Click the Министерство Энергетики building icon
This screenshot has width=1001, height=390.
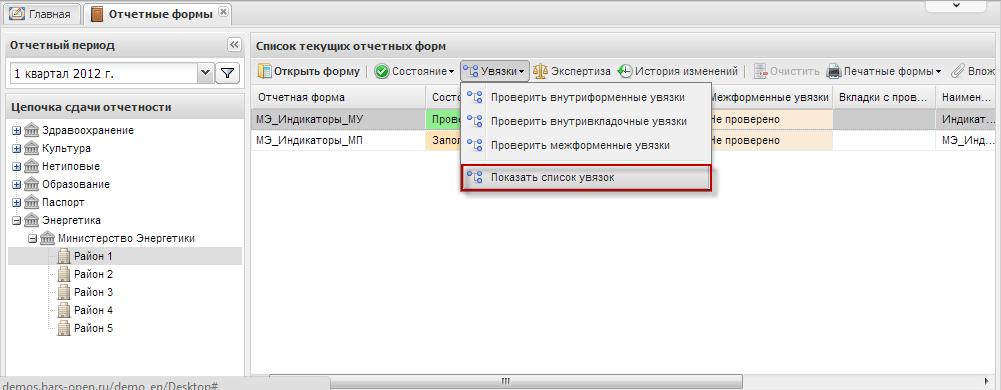[x=47, y=237]
